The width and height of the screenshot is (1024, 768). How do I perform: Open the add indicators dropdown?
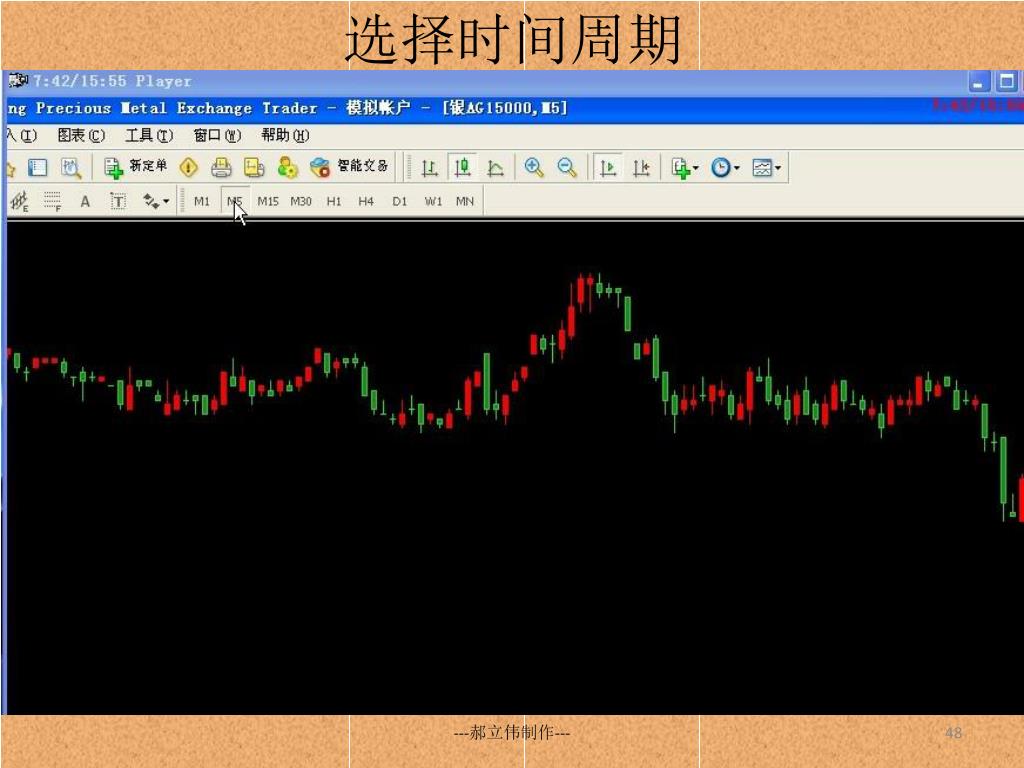[x=684, y=168]
